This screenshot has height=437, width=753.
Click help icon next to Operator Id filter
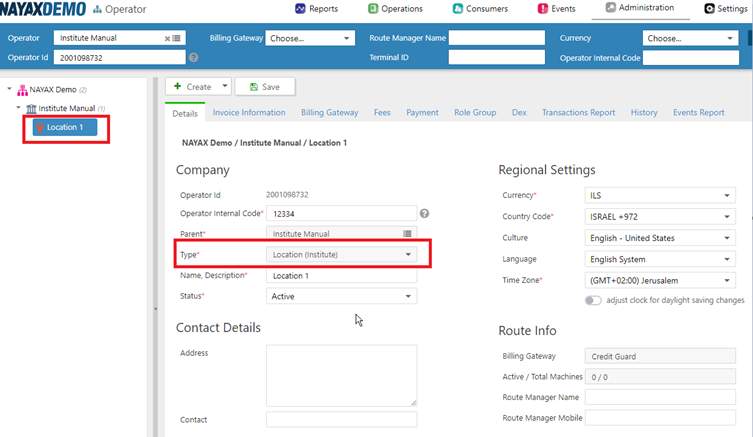pyautogui.click(x=194, y=58)
